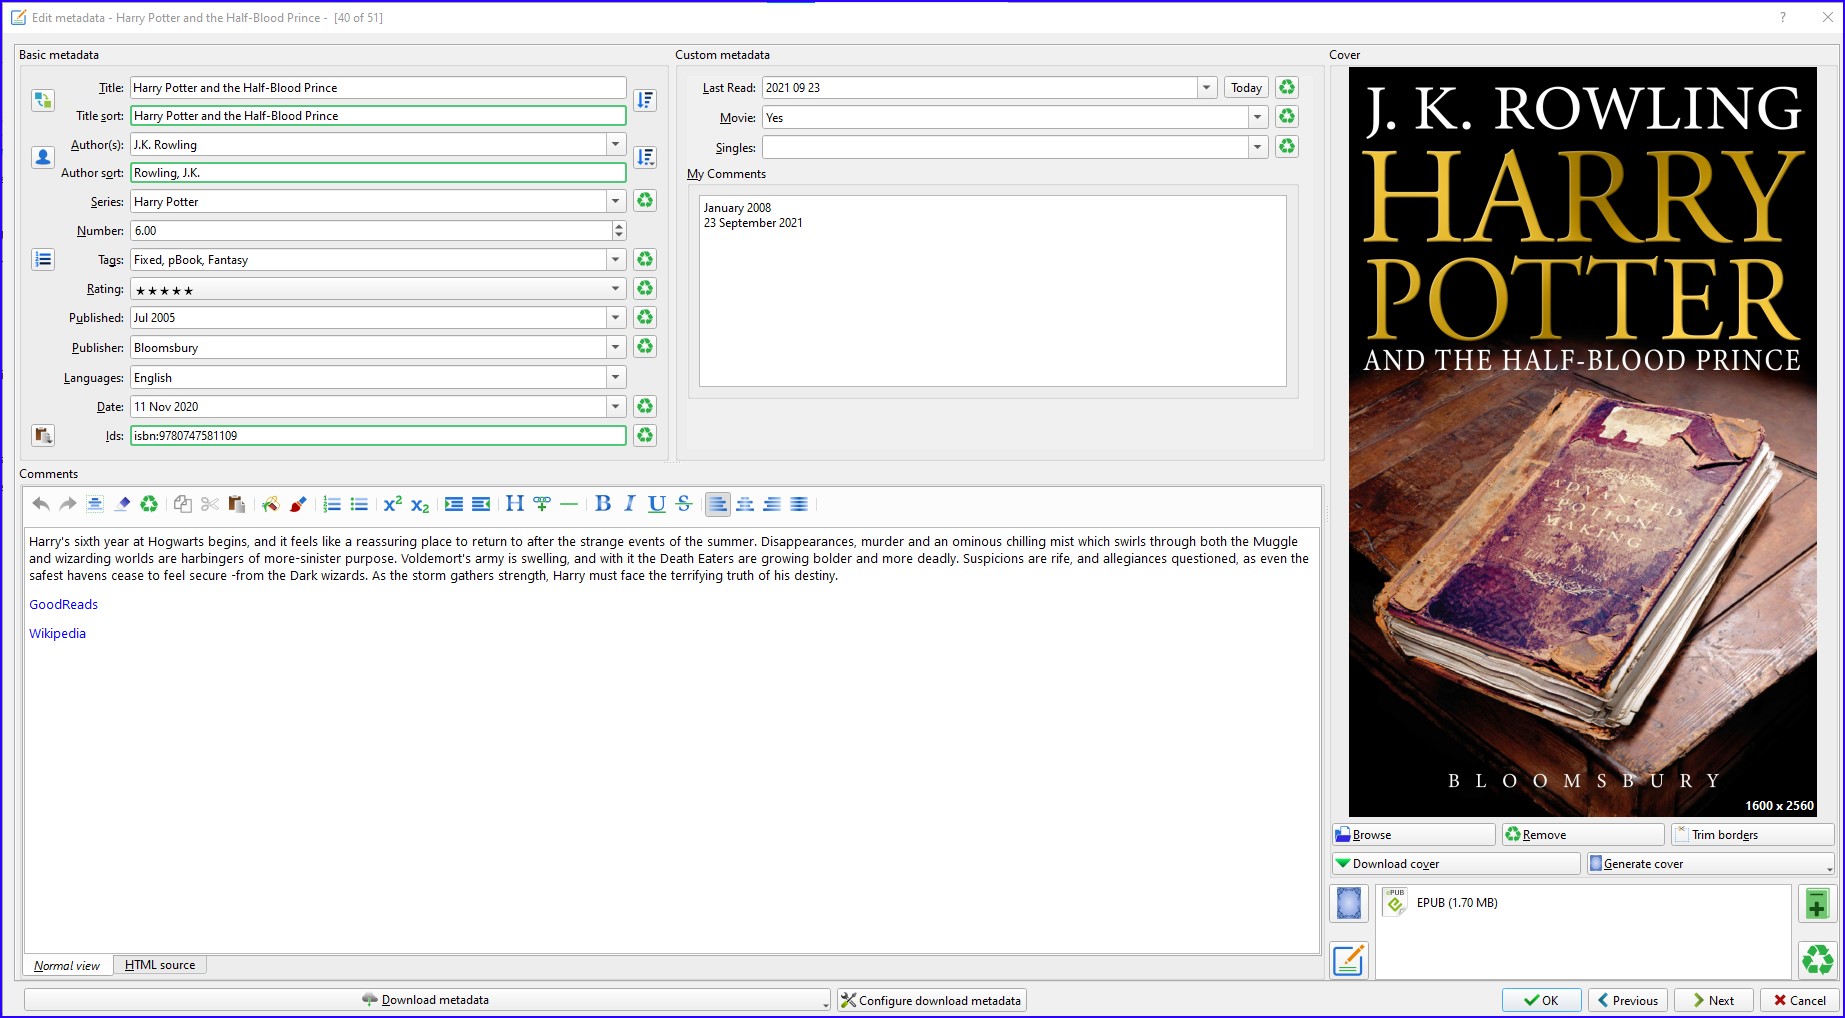The height and width of the screenshot is (1018, 1845).
Task: Clear the Published date
Action: [645, 317]
